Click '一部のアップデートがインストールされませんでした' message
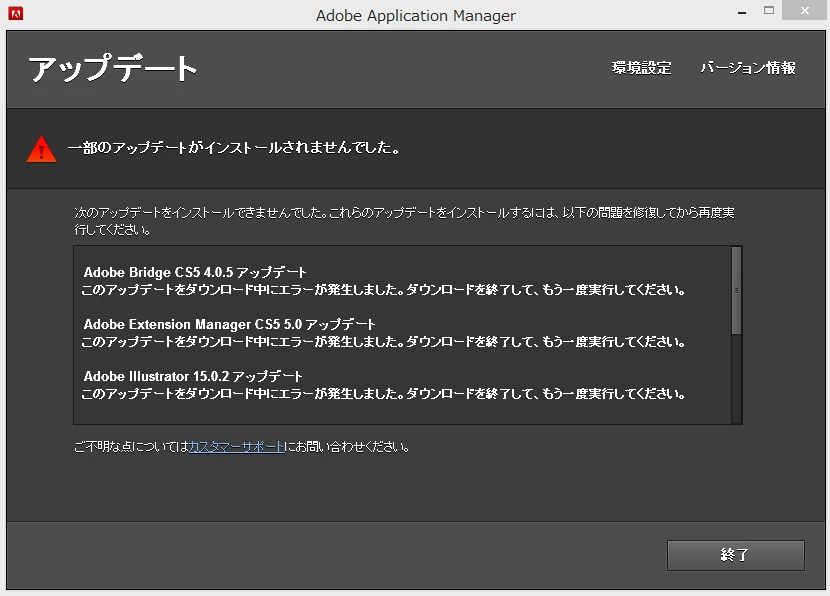 [233, 148]
